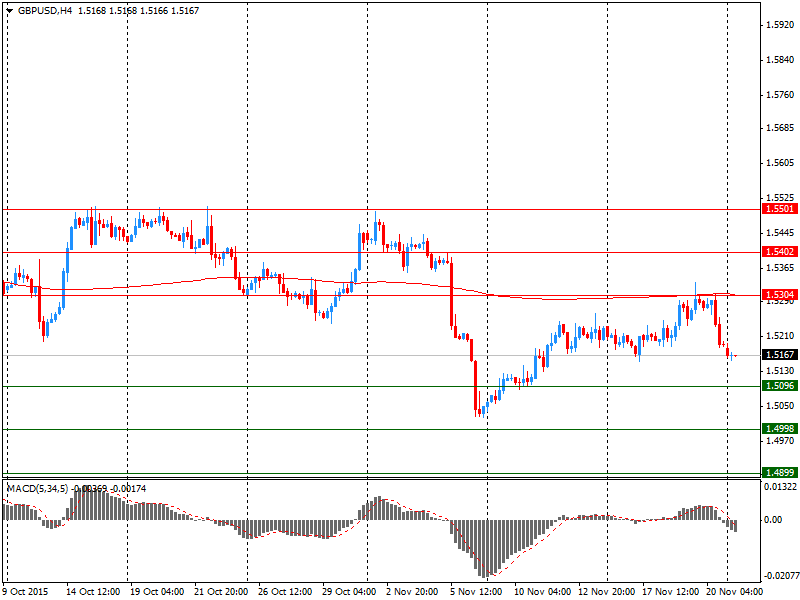Click the current price label 1.5167
800x600 pixels.
click(780, 355)
